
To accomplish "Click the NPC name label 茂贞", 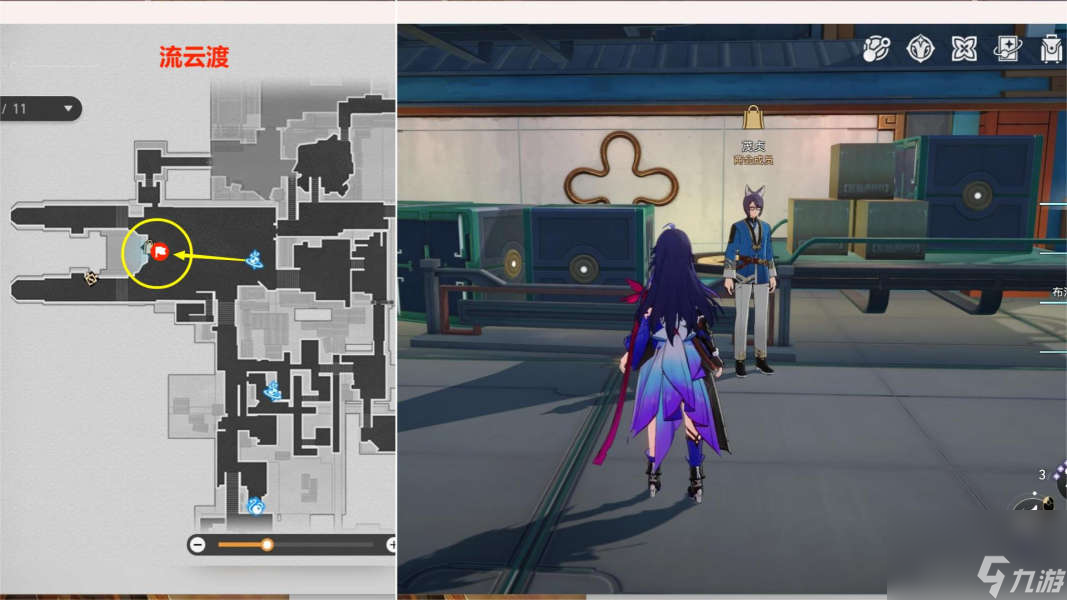I will pos(753,146).
